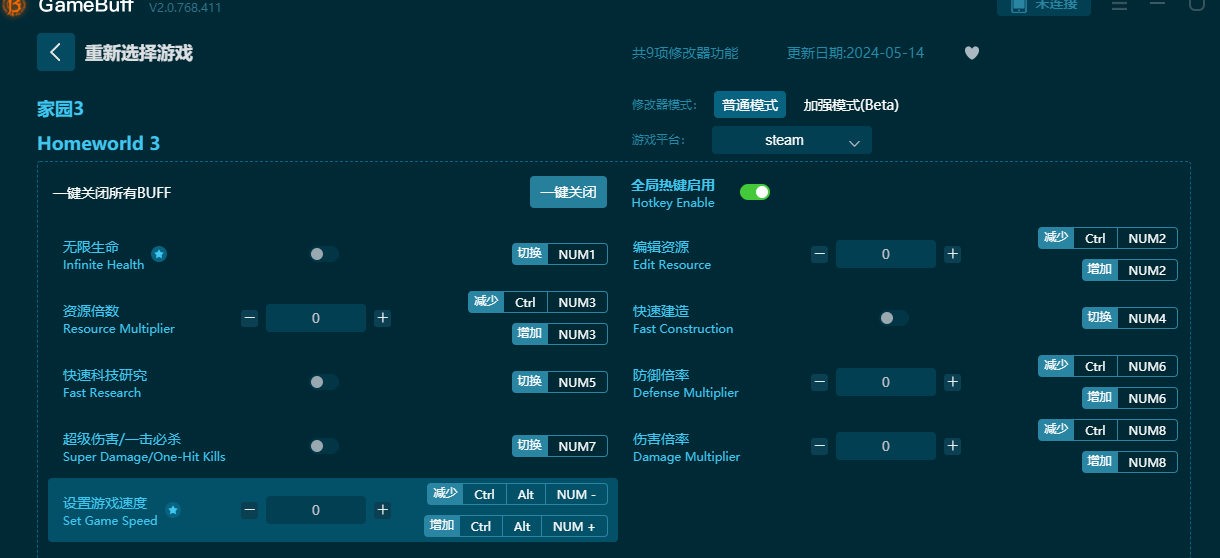
Task: Click the 家园3 title text
Action: 61,109
